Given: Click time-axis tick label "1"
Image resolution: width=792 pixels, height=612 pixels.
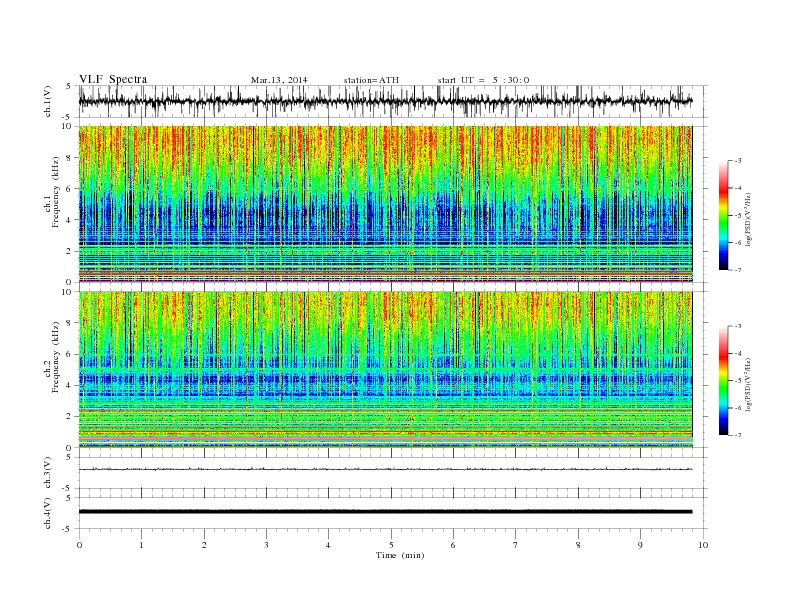Looking at the screenshot, I should [x=141, y=545].
